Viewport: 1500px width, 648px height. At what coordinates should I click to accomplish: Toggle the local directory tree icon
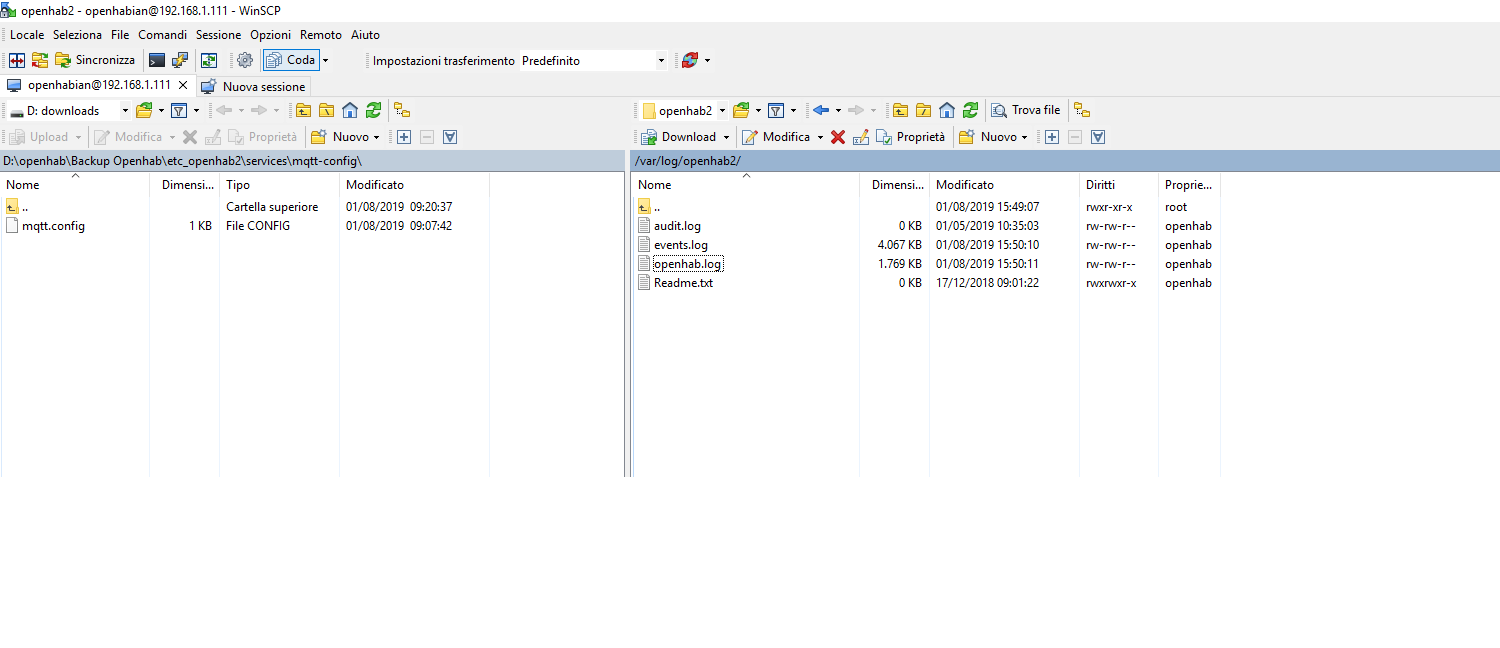pyautogui.click(x=402, y=110)
